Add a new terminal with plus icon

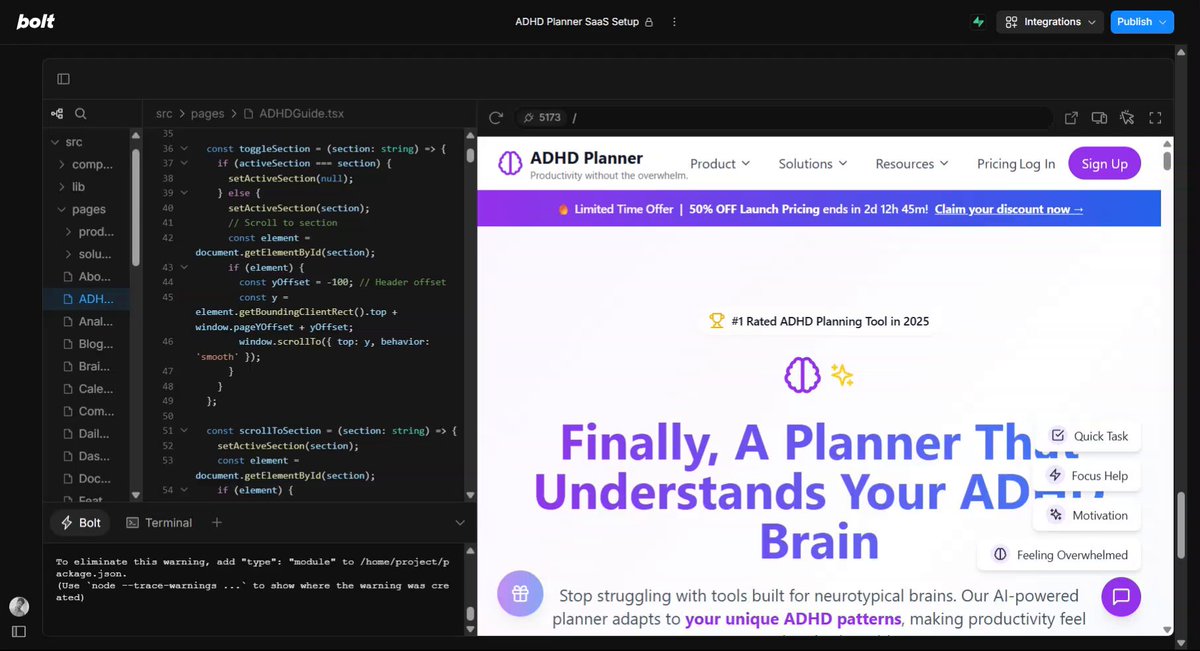tap(217, 523)
